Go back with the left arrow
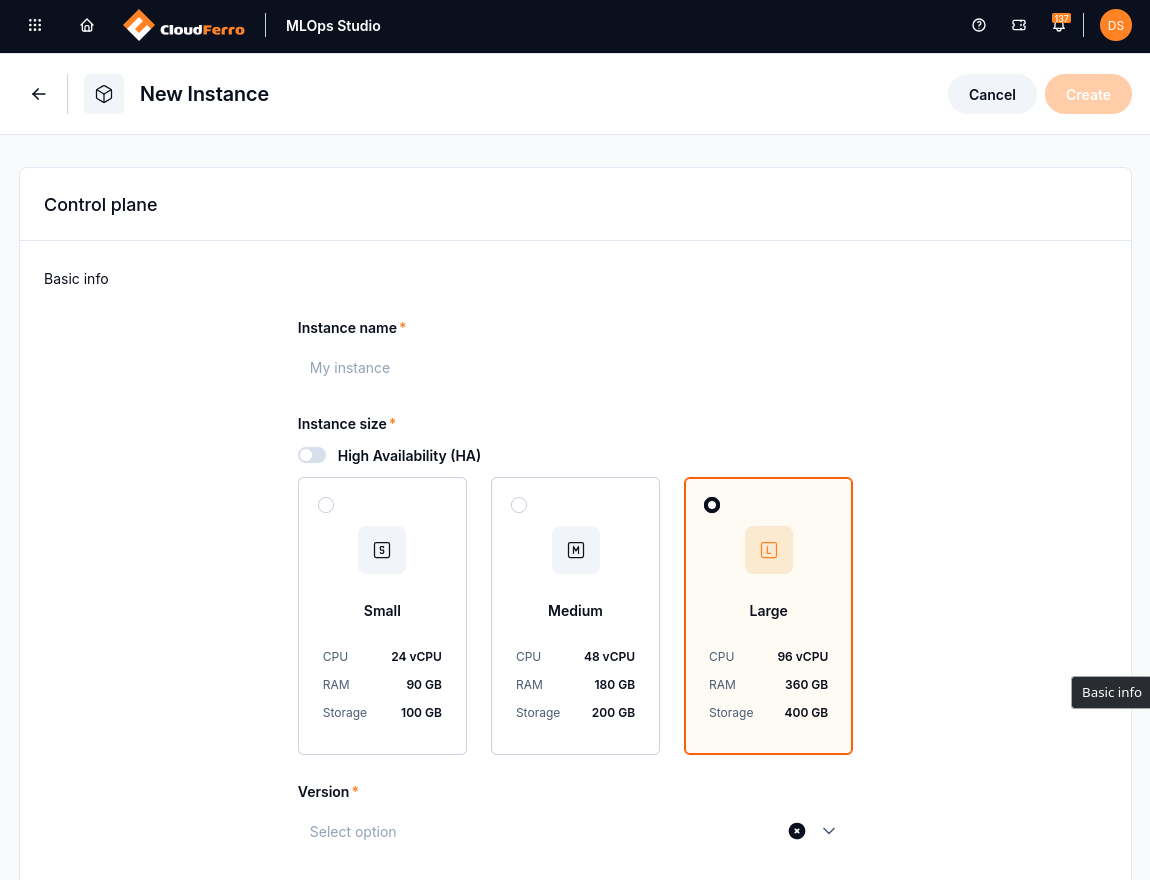The width and height of the screenshot is (1150, 880). pos(39,94)
